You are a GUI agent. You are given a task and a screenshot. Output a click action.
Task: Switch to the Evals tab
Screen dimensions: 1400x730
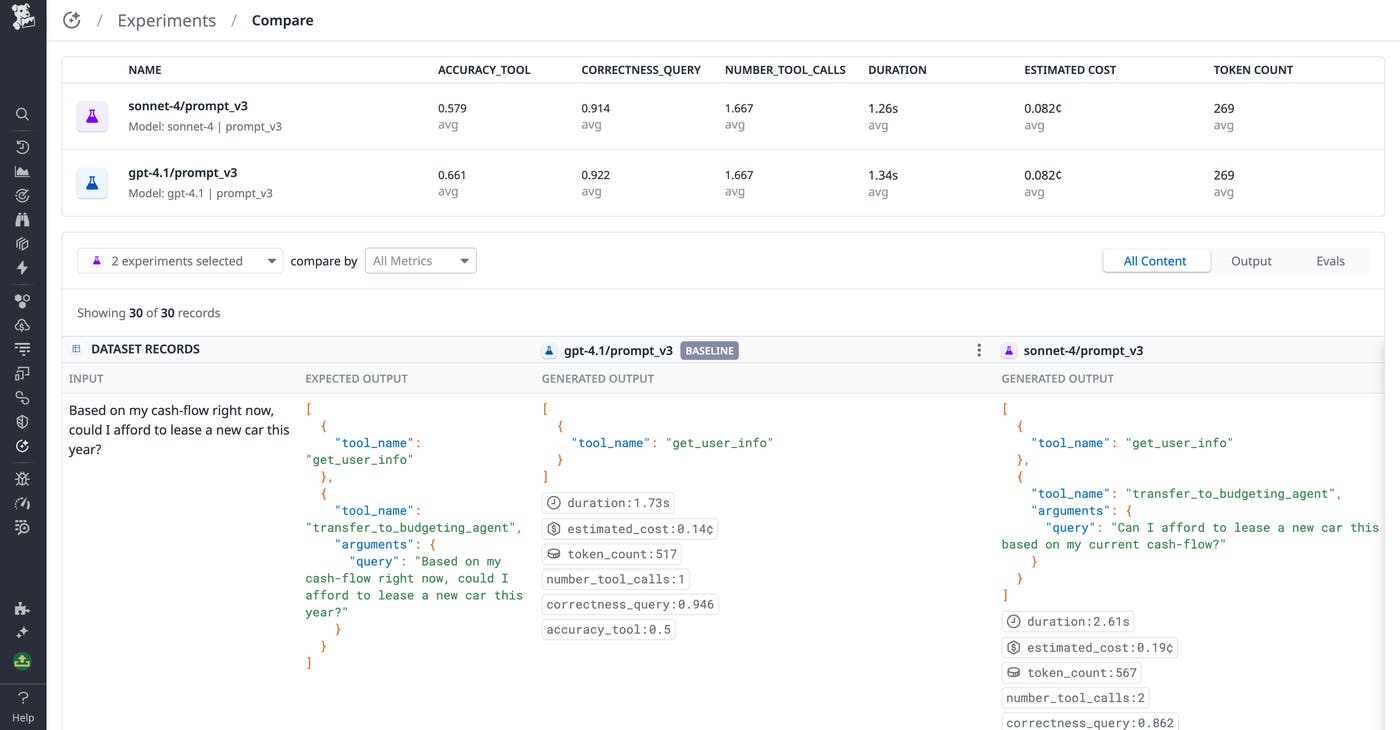1330,261
